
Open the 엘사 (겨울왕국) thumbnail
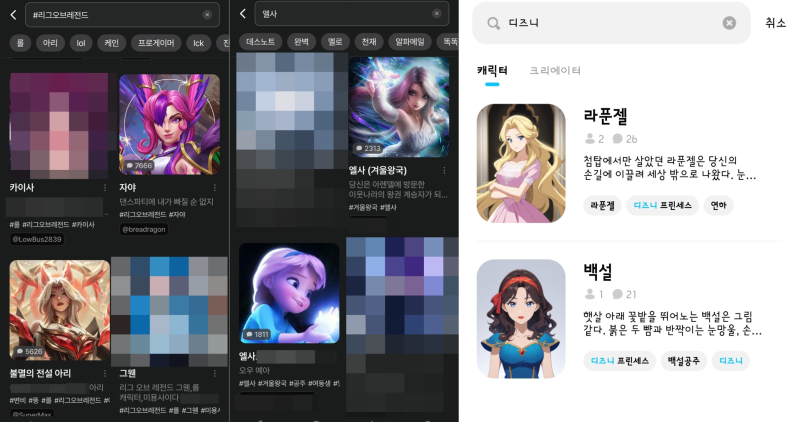click(399, 107)
